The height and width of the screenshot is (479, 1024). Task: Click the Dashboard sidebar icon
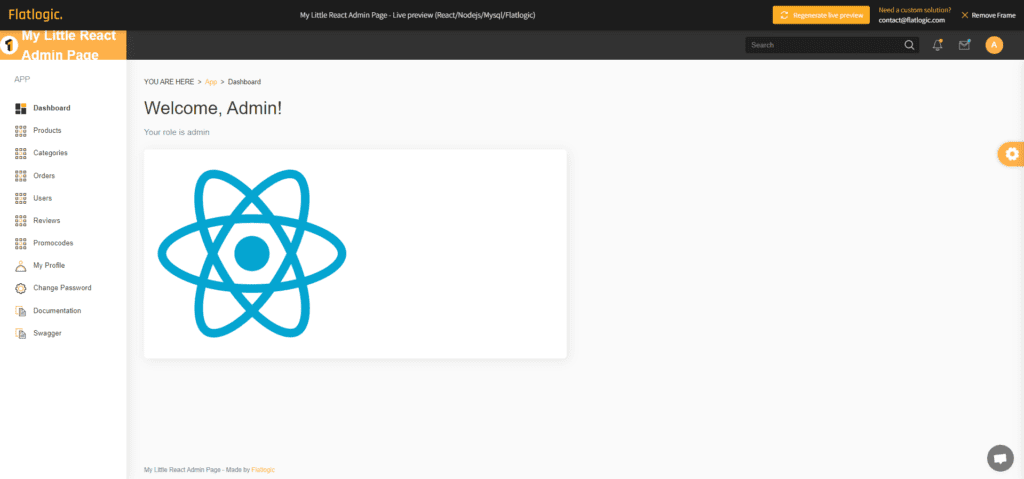[x=20, y=108]
